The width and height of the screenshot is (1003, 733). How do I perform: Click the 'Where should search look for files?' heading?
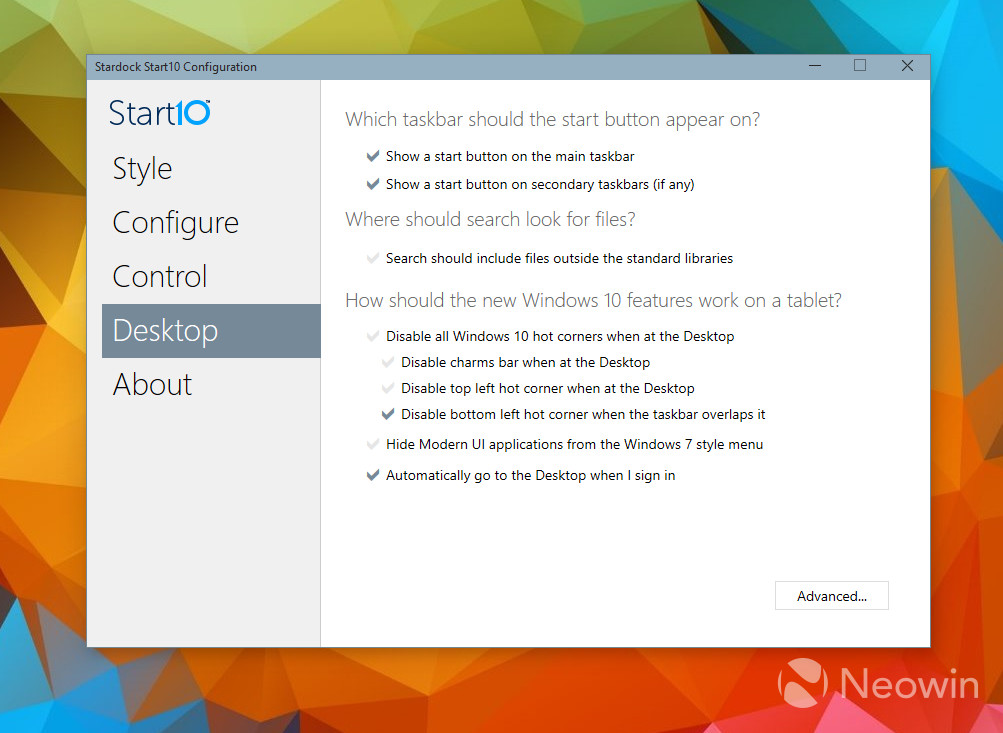tap(491, 219)
